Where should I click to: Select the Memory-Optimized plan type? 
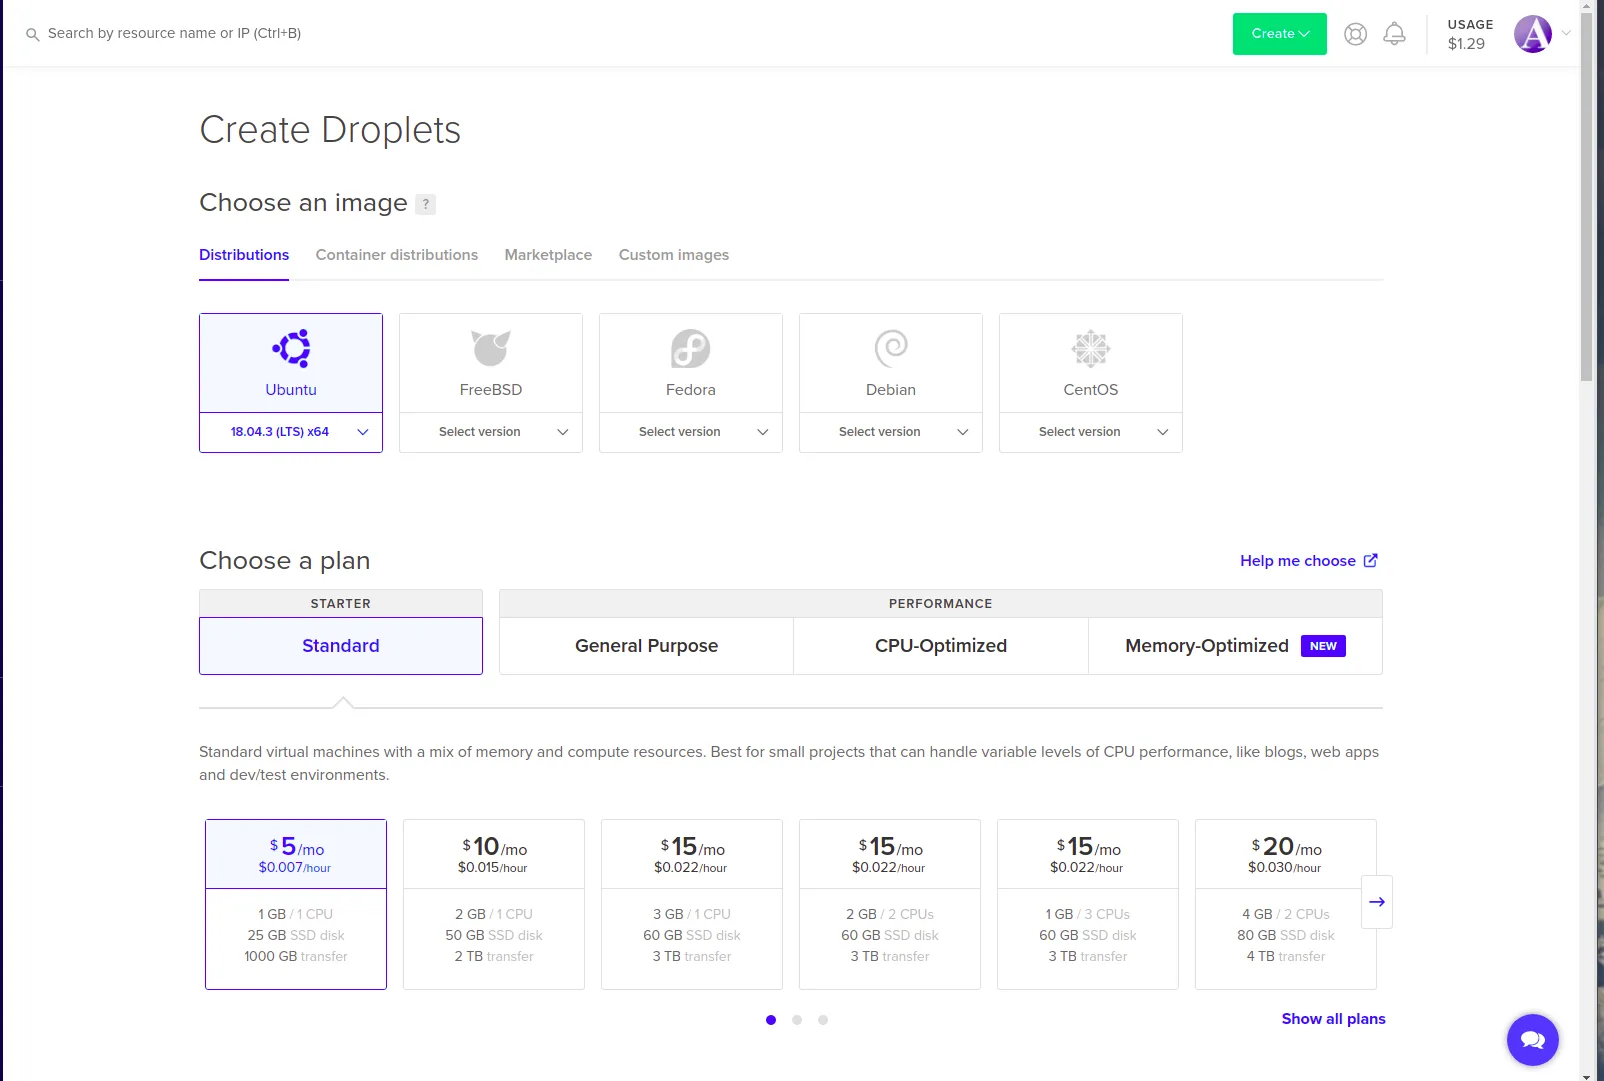(x=1235, y=646)
